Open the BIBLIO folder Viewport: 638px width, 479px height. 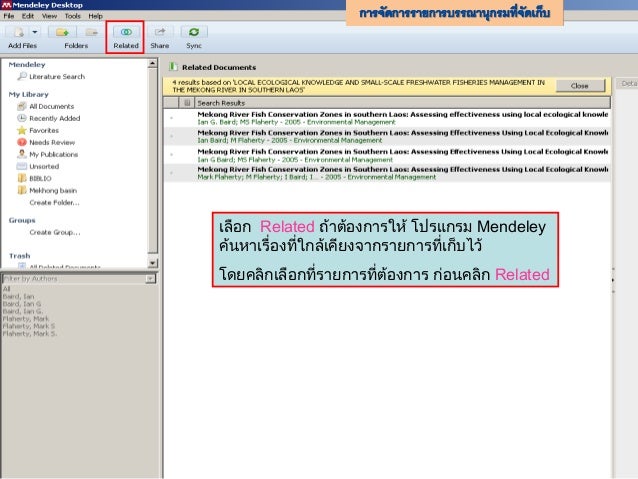pyautogui.click(x=40, y=178)
